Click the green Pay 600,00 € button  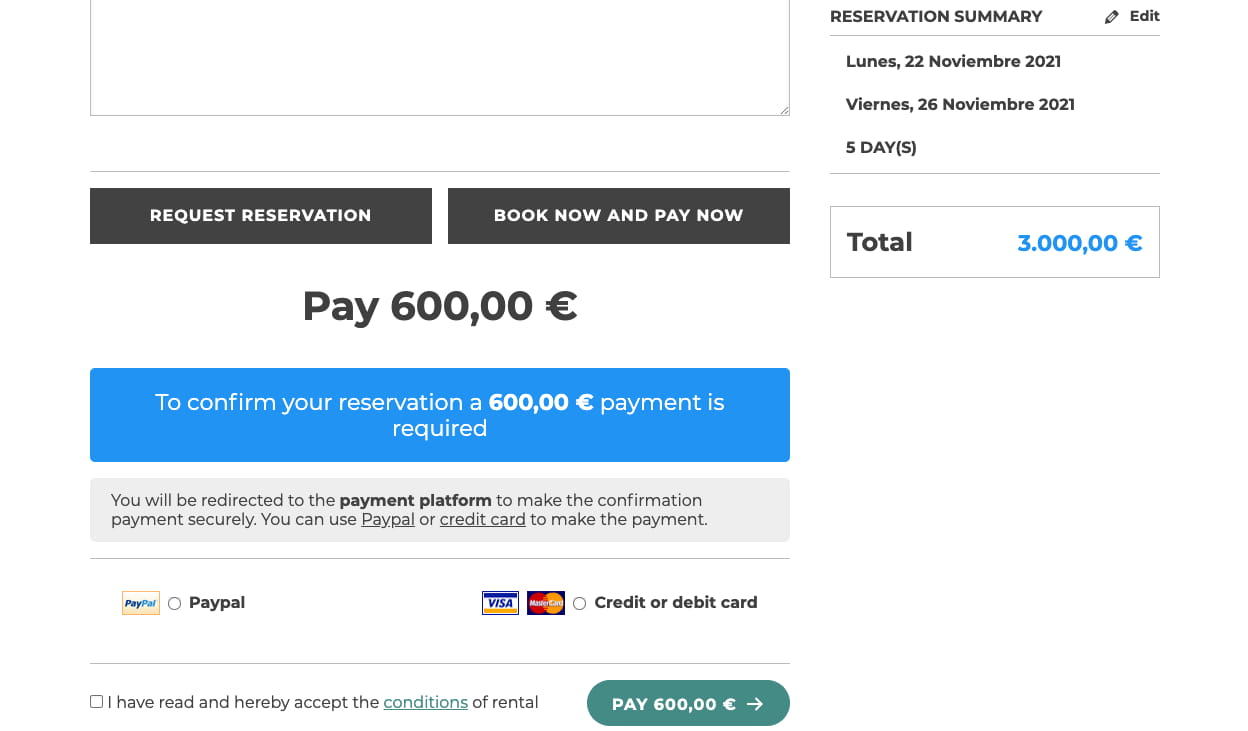tap(688, 704)
